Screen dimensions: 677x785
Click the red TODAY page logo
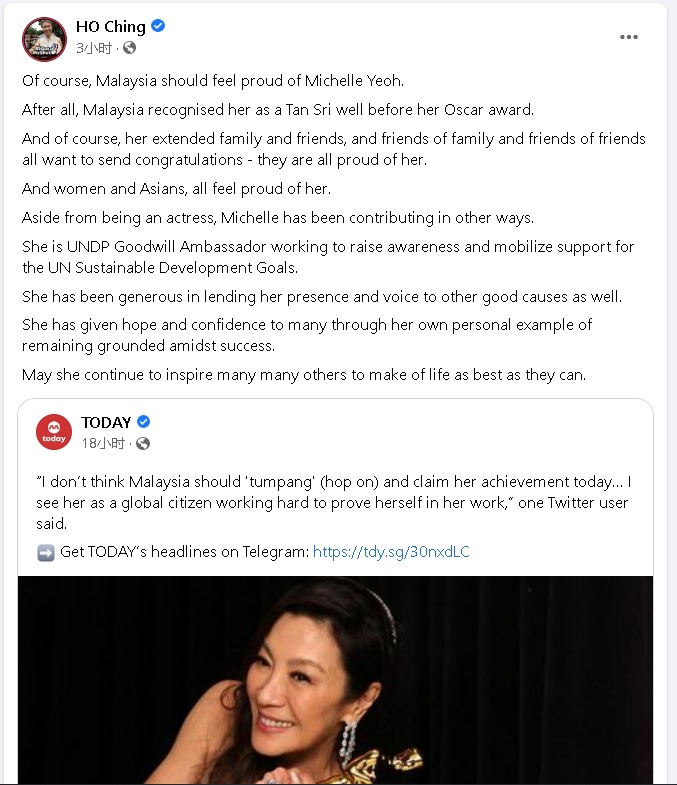point(54,432)
